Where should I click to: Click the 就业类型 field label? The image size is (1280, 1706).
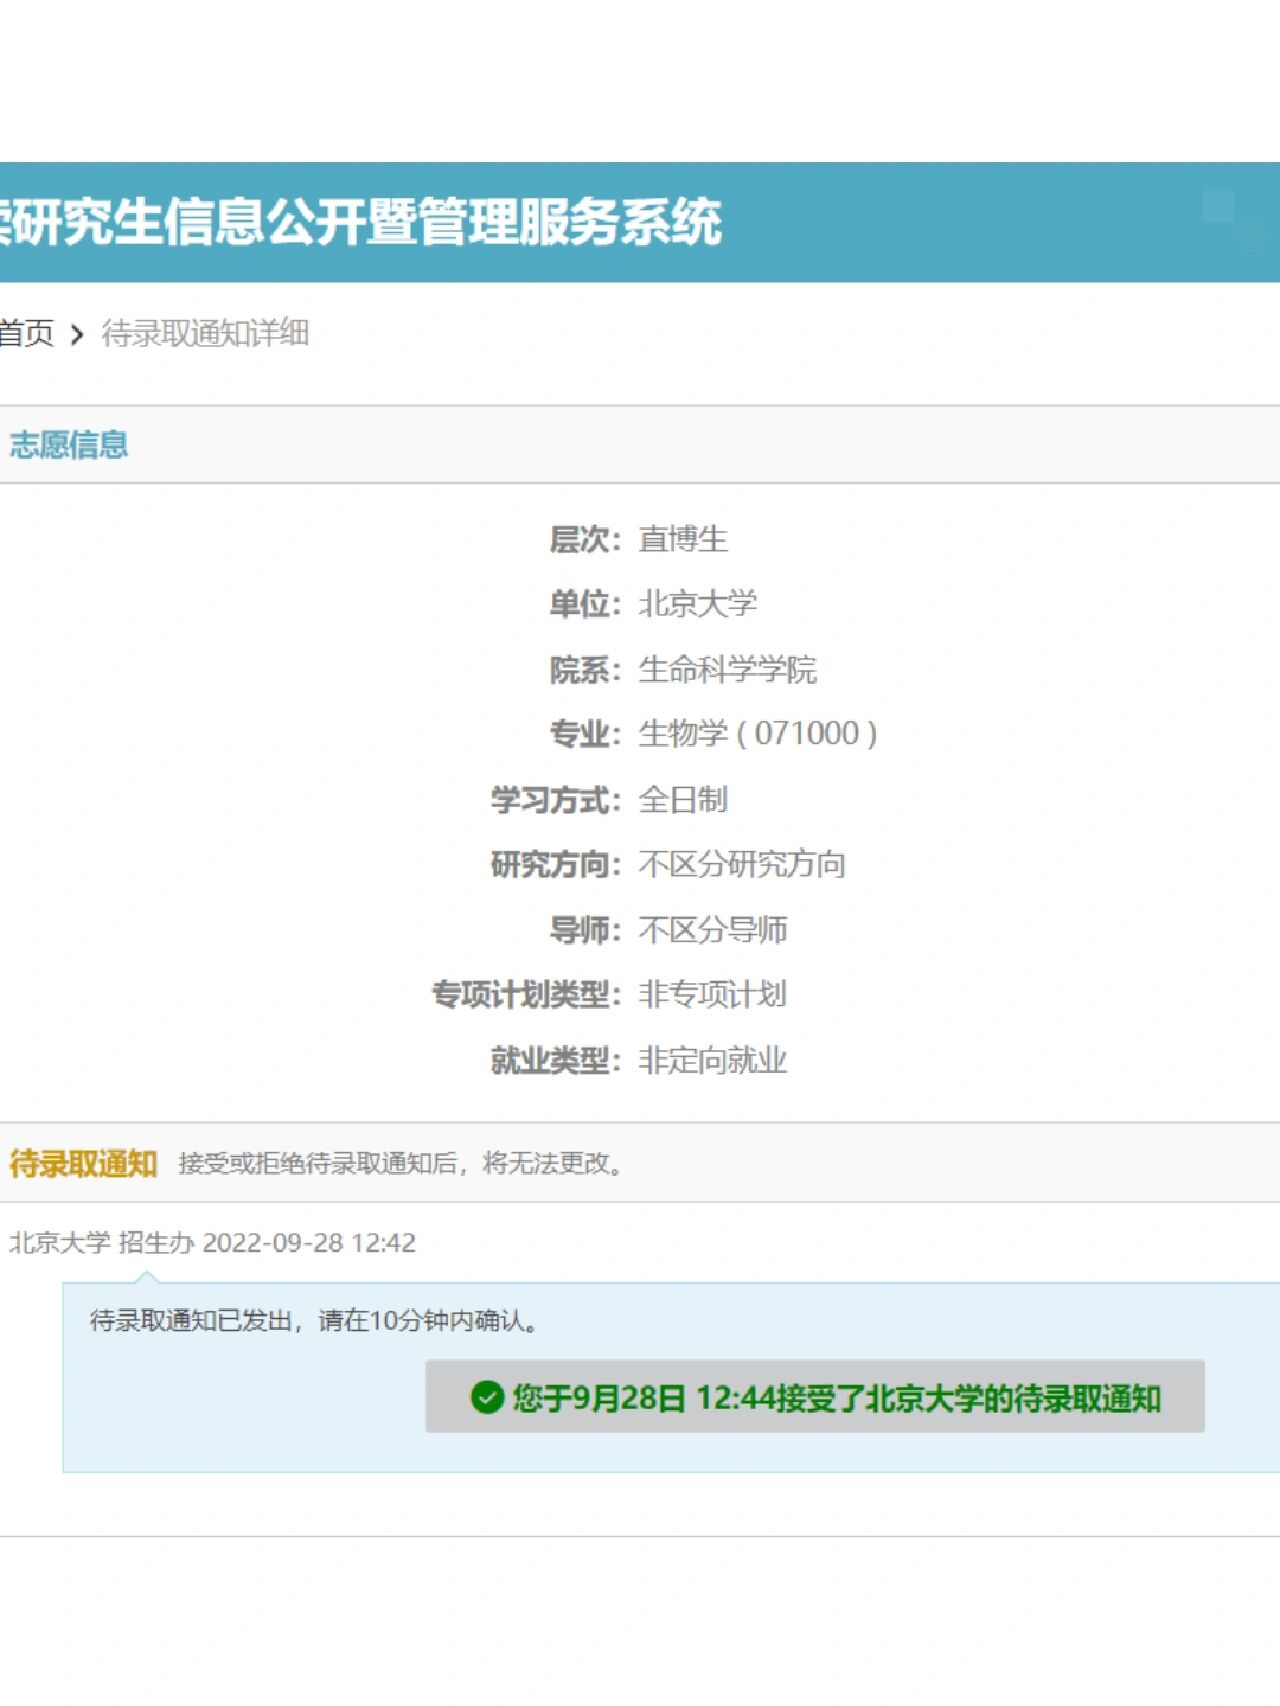tap(556, 1059)
